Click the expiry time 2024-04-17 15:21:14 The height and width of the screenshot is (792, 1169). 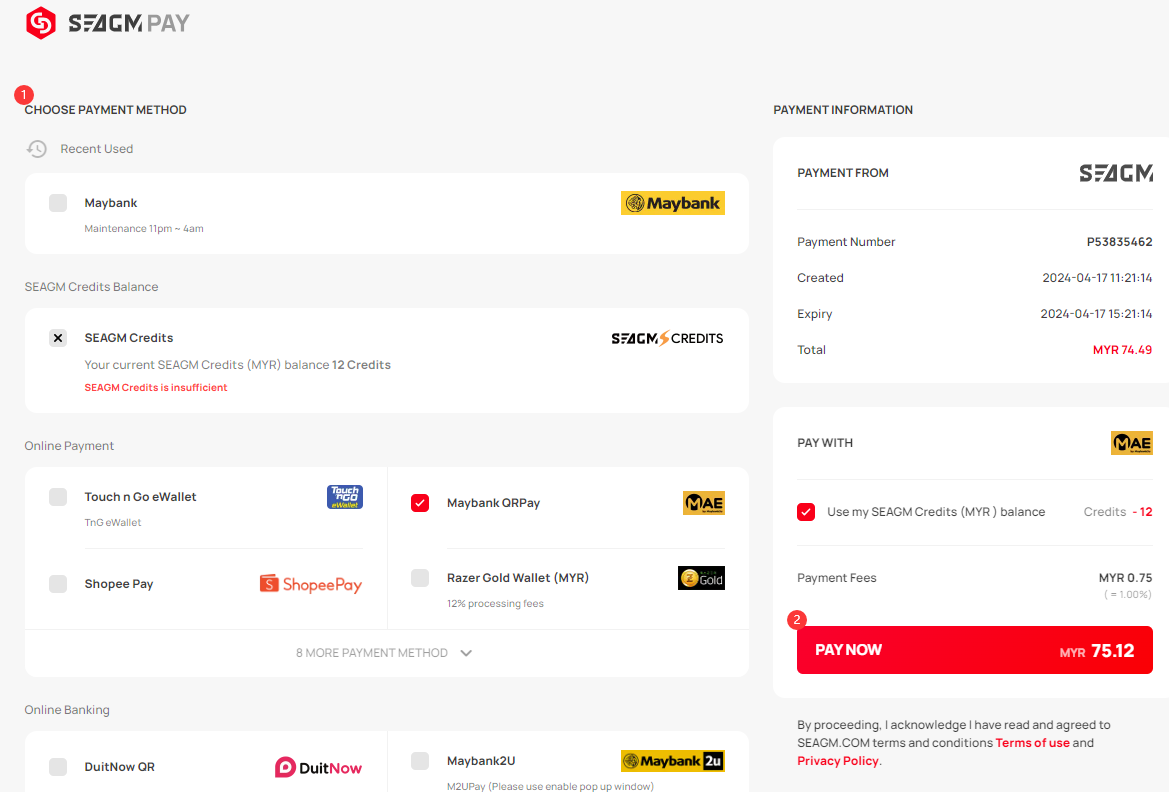1097,314
